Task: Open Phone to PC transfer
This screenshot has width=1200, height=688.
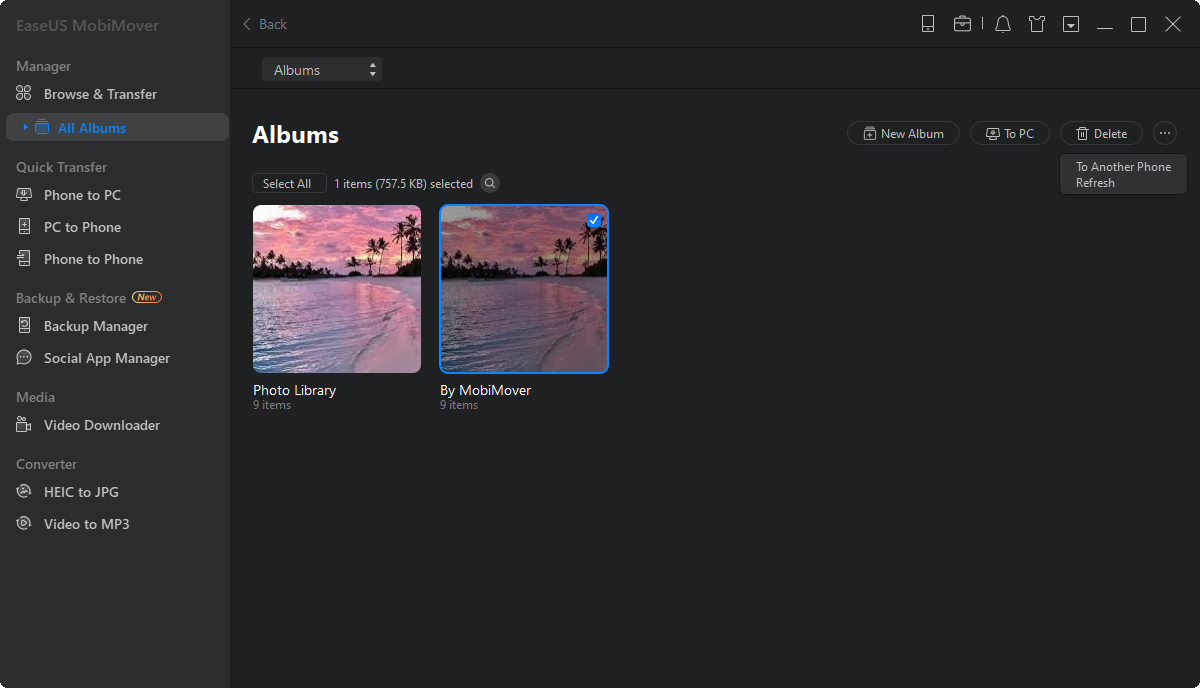Action: pyautogui.click(x=82, y=195)
